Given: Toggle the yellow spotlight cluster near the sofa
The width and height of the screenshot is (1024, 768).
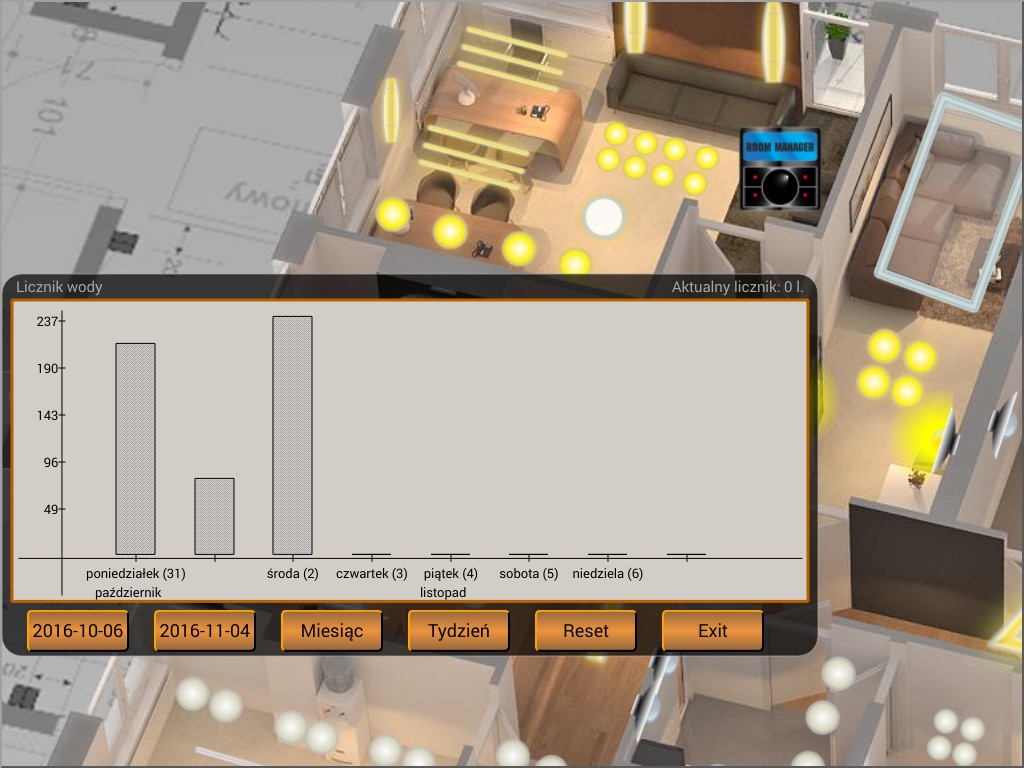Looking at the screenshot, I should 656,159.
